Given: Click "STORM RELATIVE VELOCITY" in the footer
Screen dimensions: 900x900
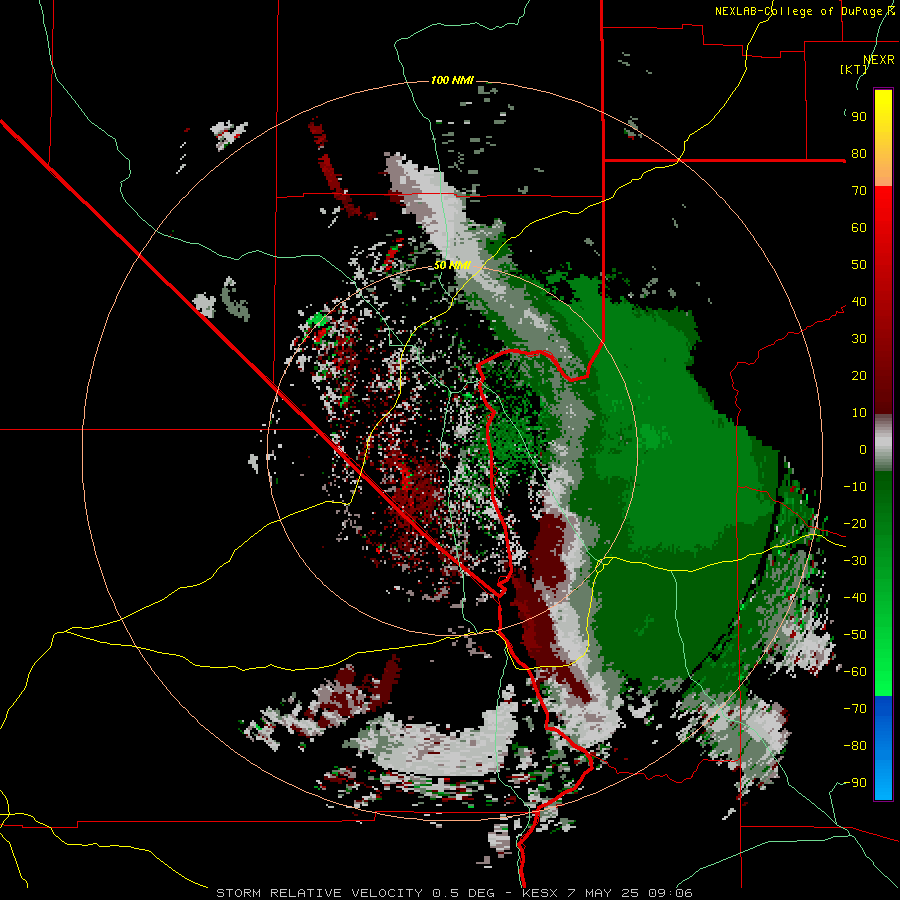Looking at the screenshot, I should point(319,893).
